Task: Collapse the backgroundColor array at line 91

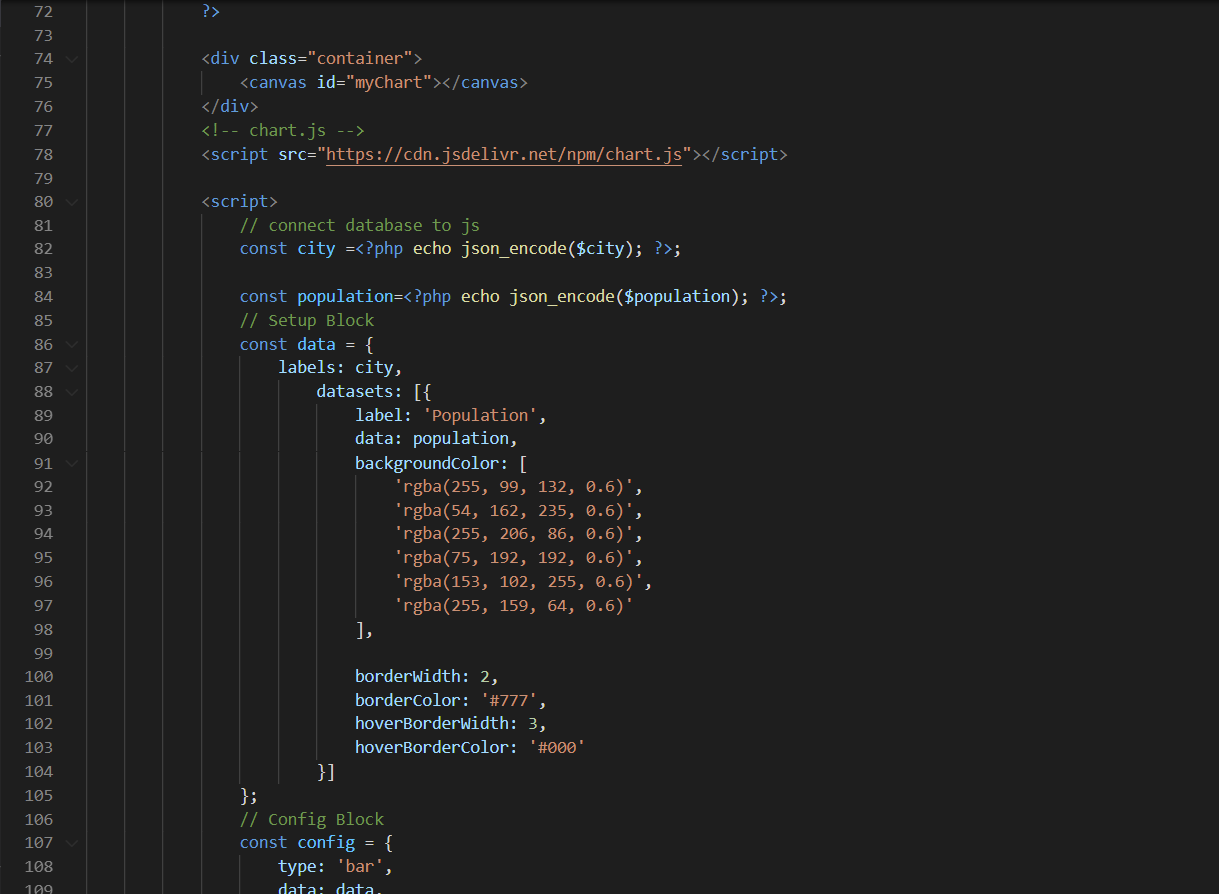Action: tap(71, 463)
